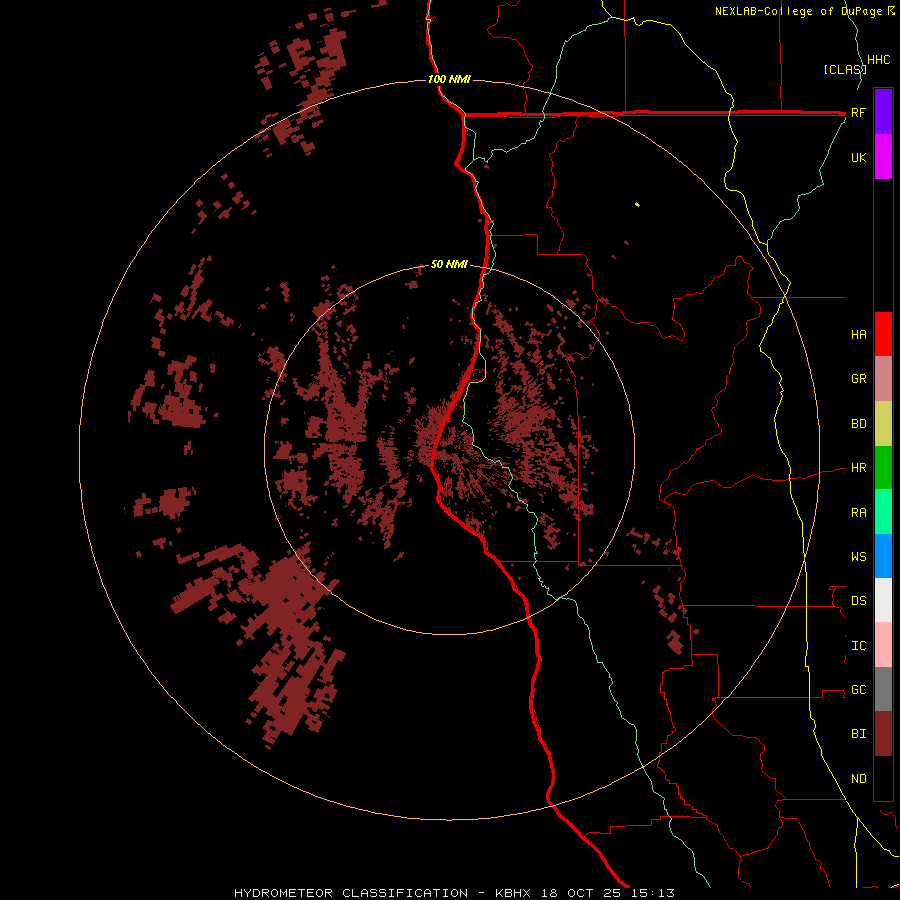Click the BD legend label

tap(858, 424)
